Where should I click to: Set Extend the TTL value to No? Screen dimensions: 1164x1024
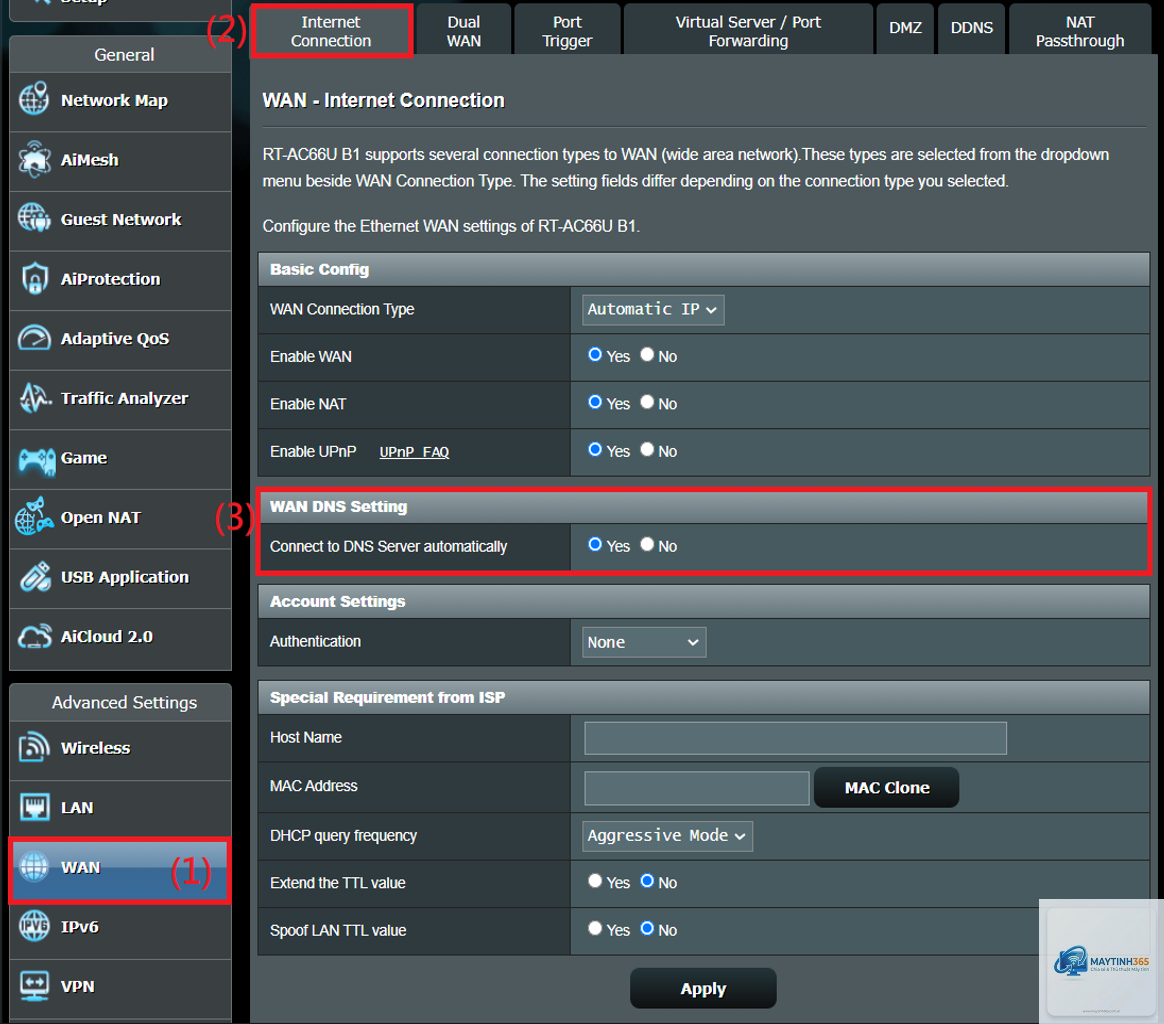point(647,881)
